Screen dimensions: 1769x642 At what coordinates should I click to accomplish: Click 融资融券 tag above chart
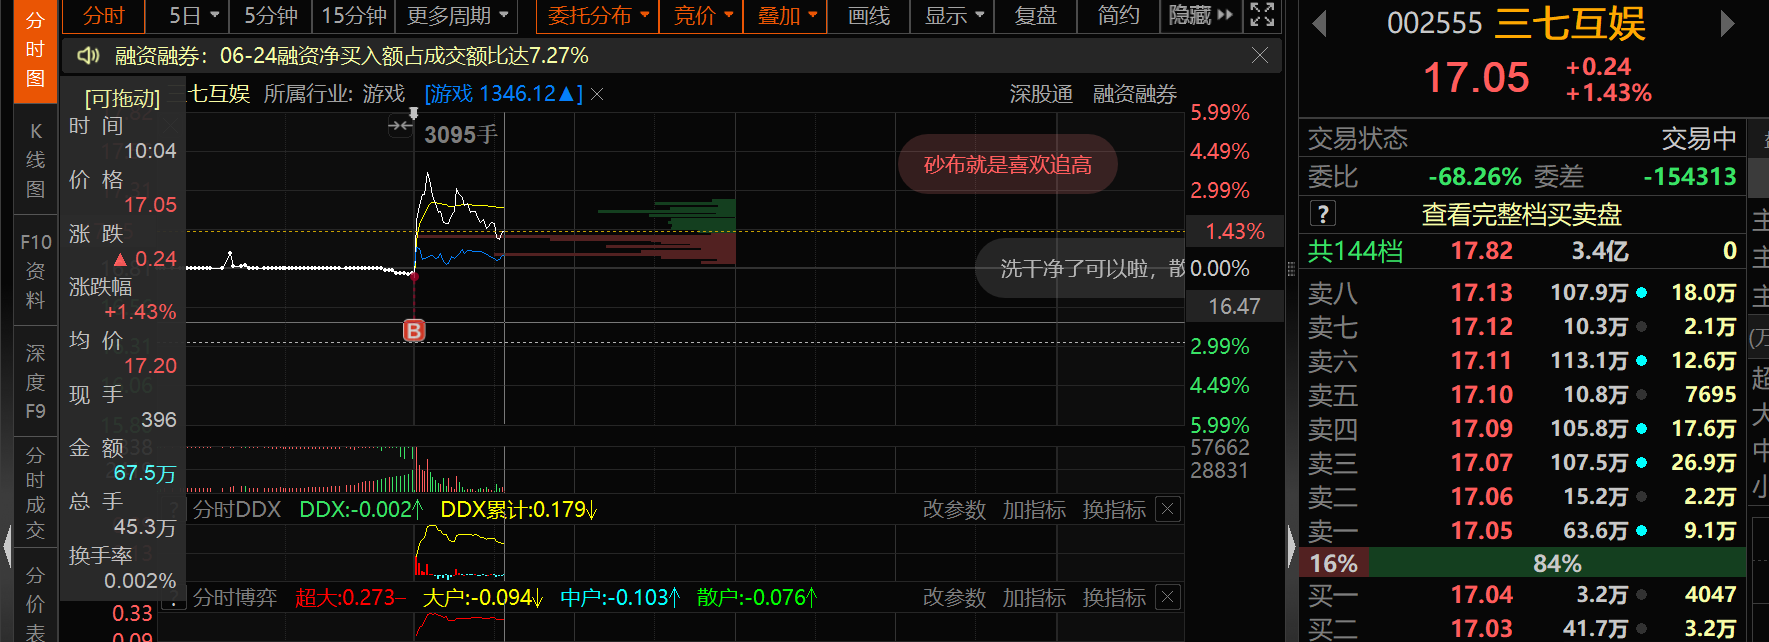tap(1135, 94)
